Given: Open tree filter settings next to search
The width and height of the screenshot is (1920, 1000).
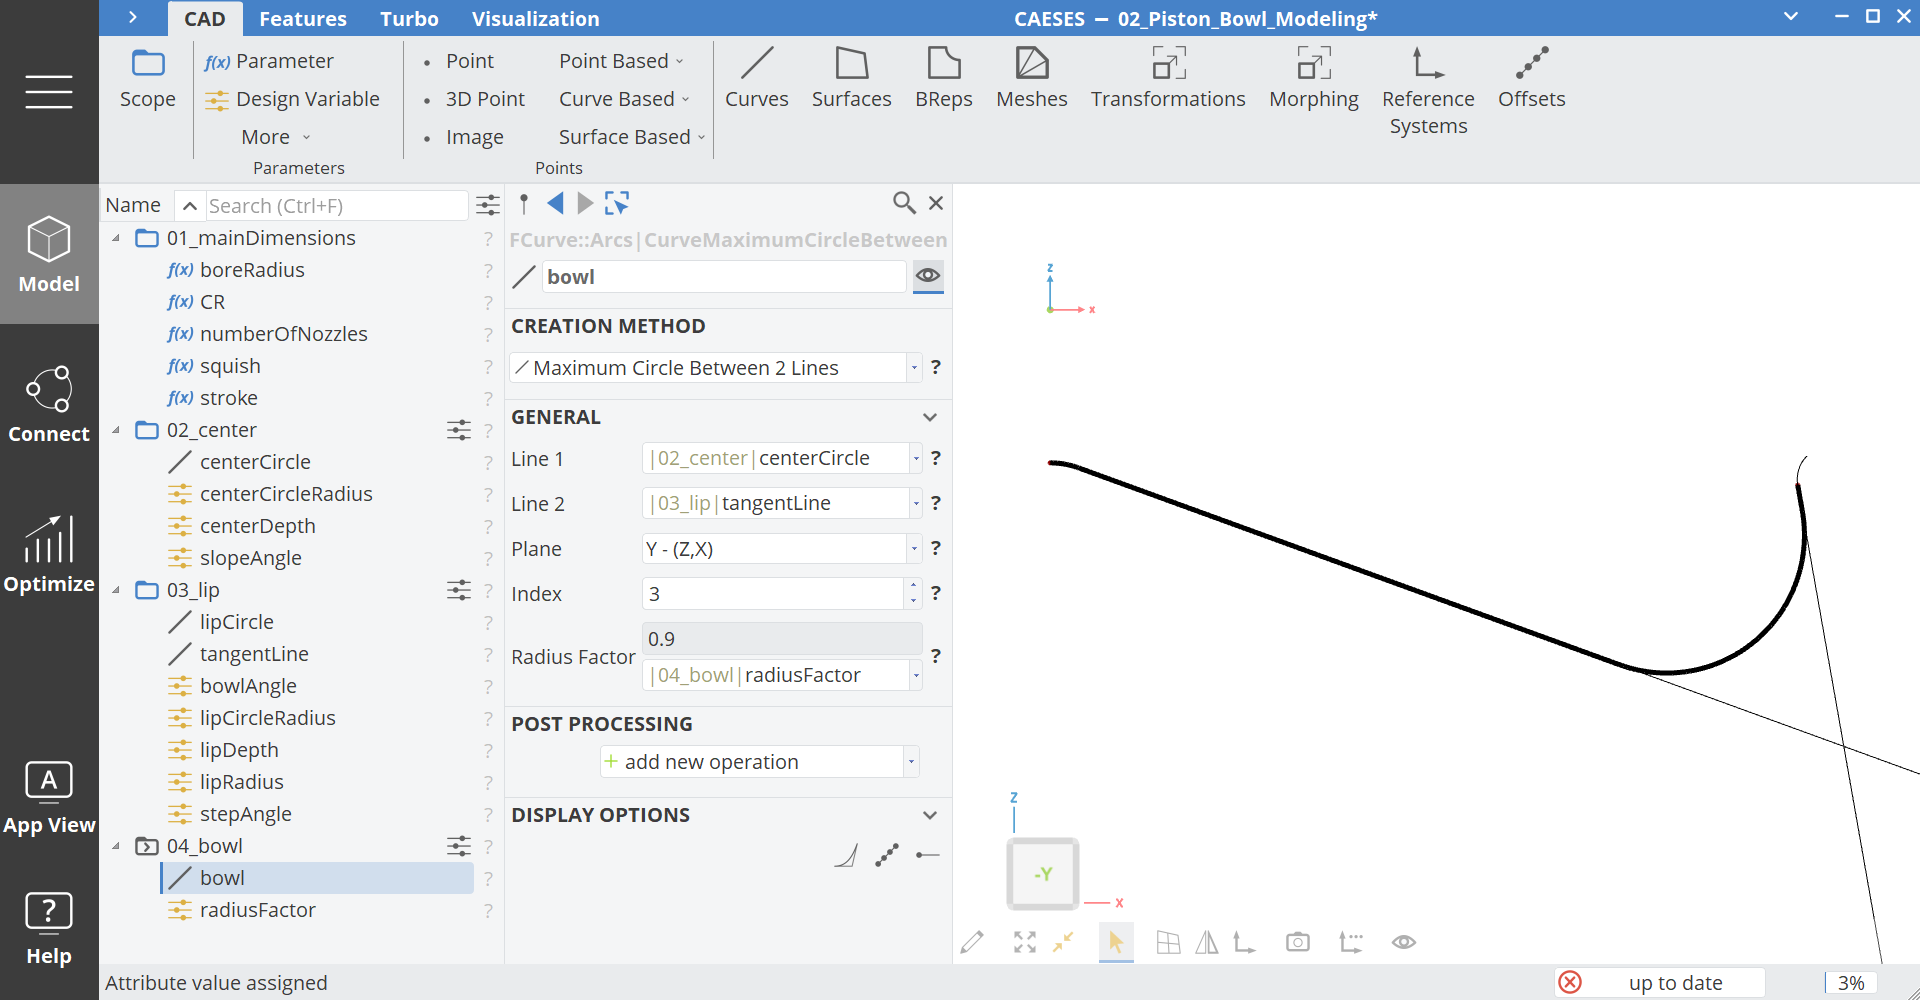Looking at the screenshot, I should tap(488, 205).
